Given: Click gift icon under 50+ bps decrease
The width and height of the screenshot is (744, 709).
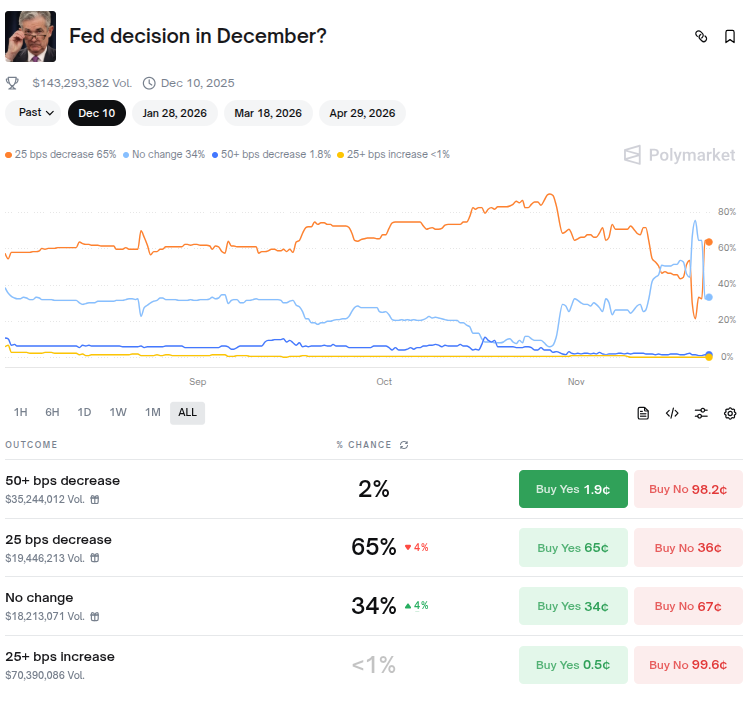Looking at the screenshot, I should pyautogui.click(x=95, y=499).
